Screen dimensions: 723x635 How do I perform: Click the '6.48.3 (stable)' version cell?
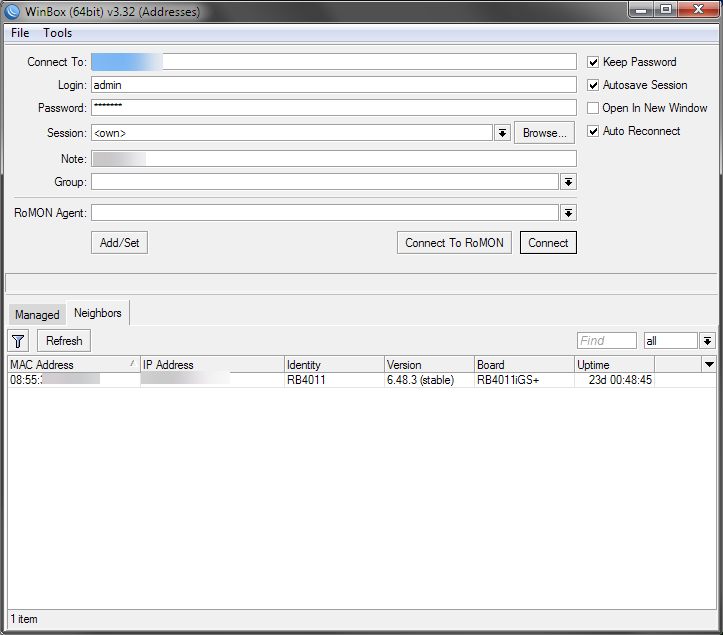(x=429, y=380)
